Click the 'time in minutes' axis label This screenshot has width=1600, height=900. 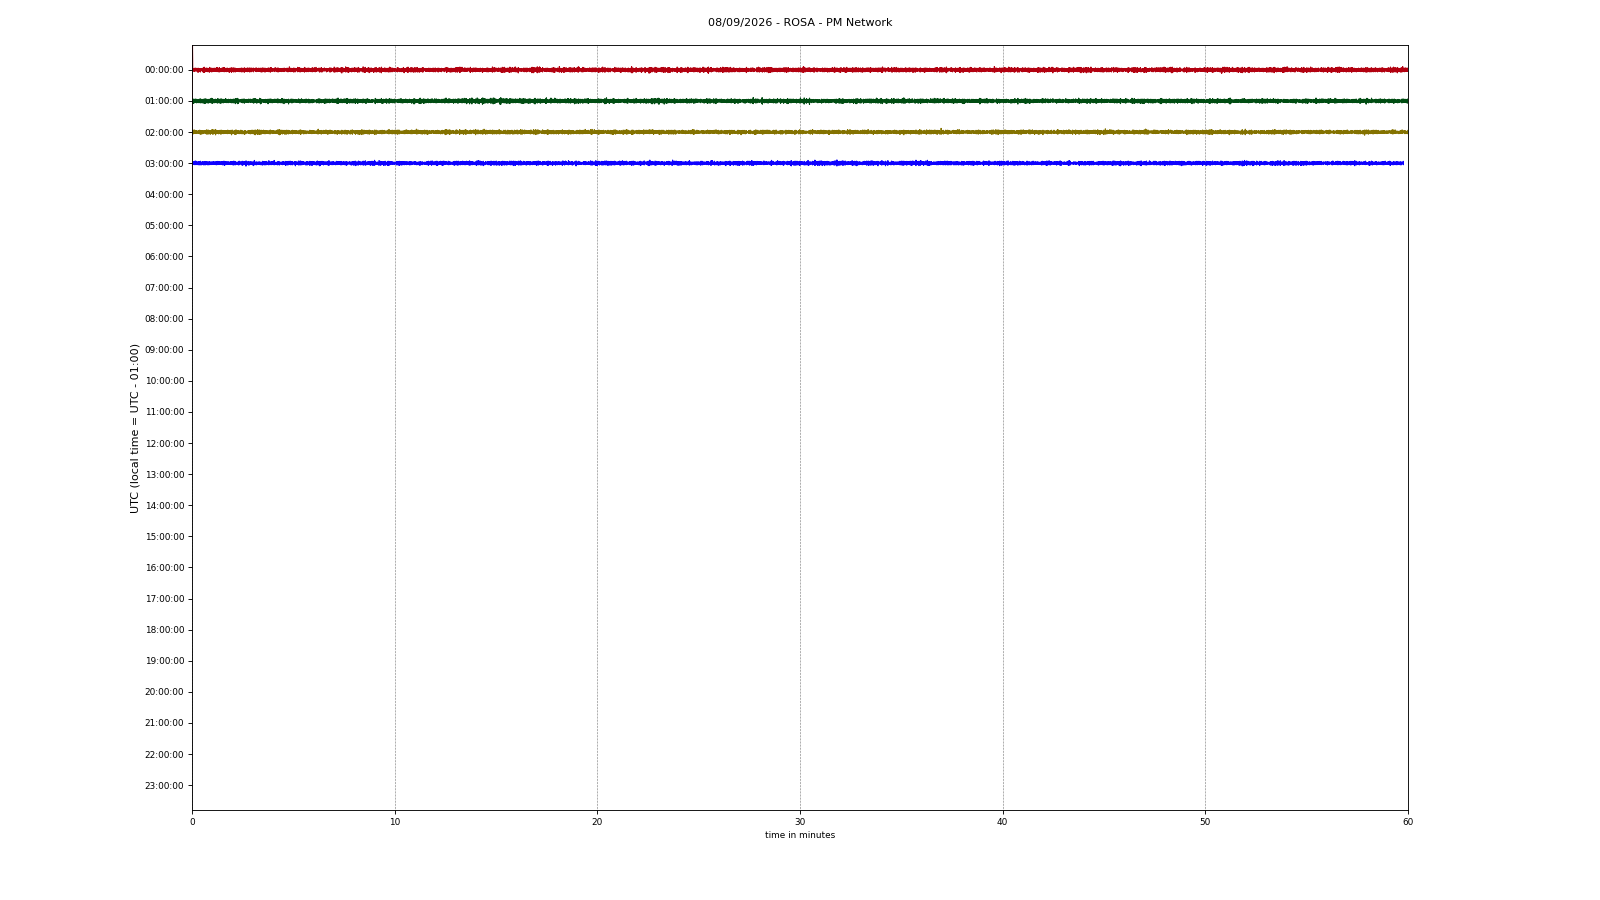(x=800, y=835)
